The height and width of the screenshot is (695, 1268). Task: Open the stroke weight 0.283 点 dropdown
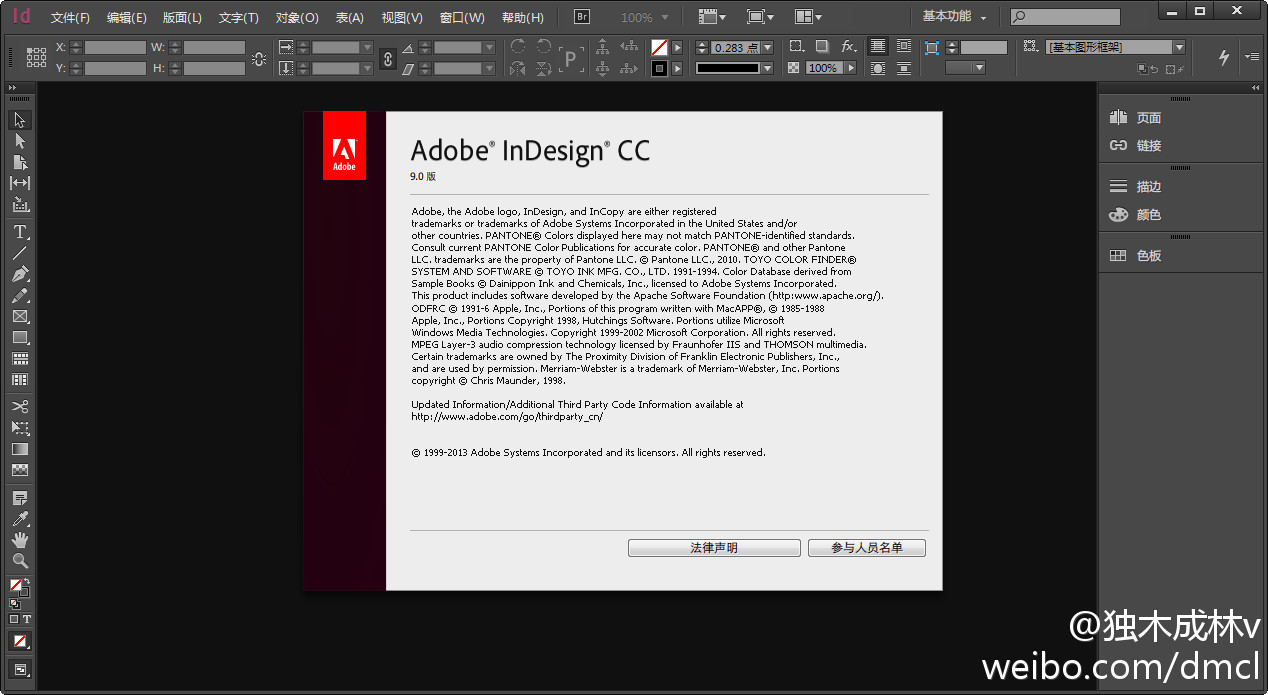(x=767, y=47)
